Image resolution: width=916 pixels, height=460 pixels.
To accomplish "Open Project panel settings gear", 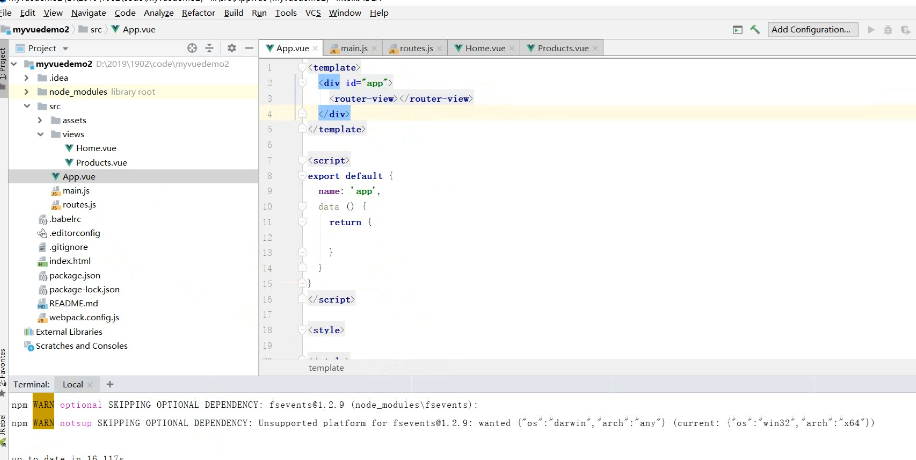I will [231, 48].
